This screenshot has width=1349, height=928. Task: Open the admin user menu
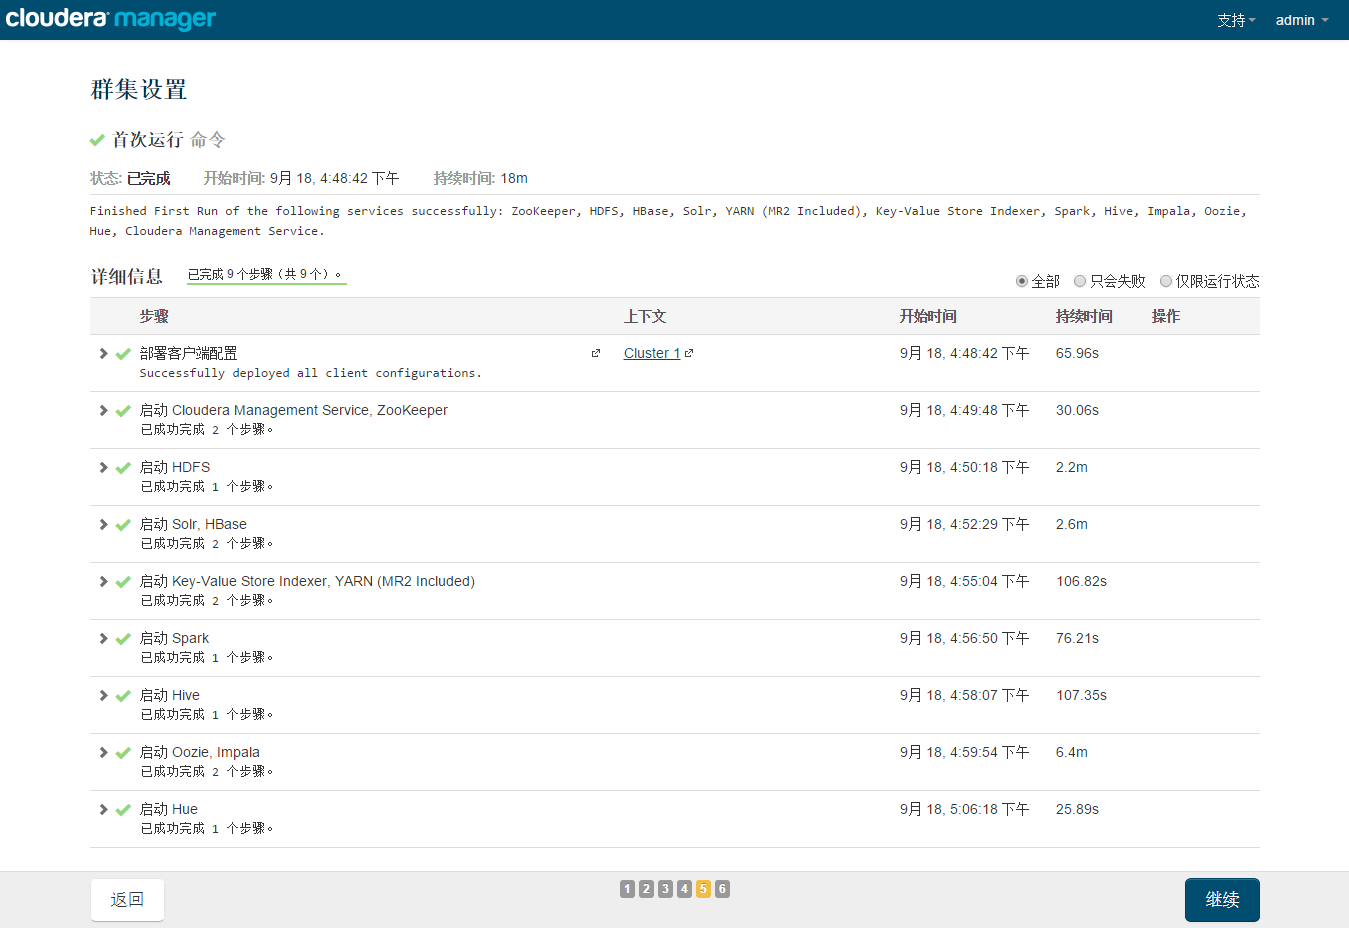coord(1302,20)
